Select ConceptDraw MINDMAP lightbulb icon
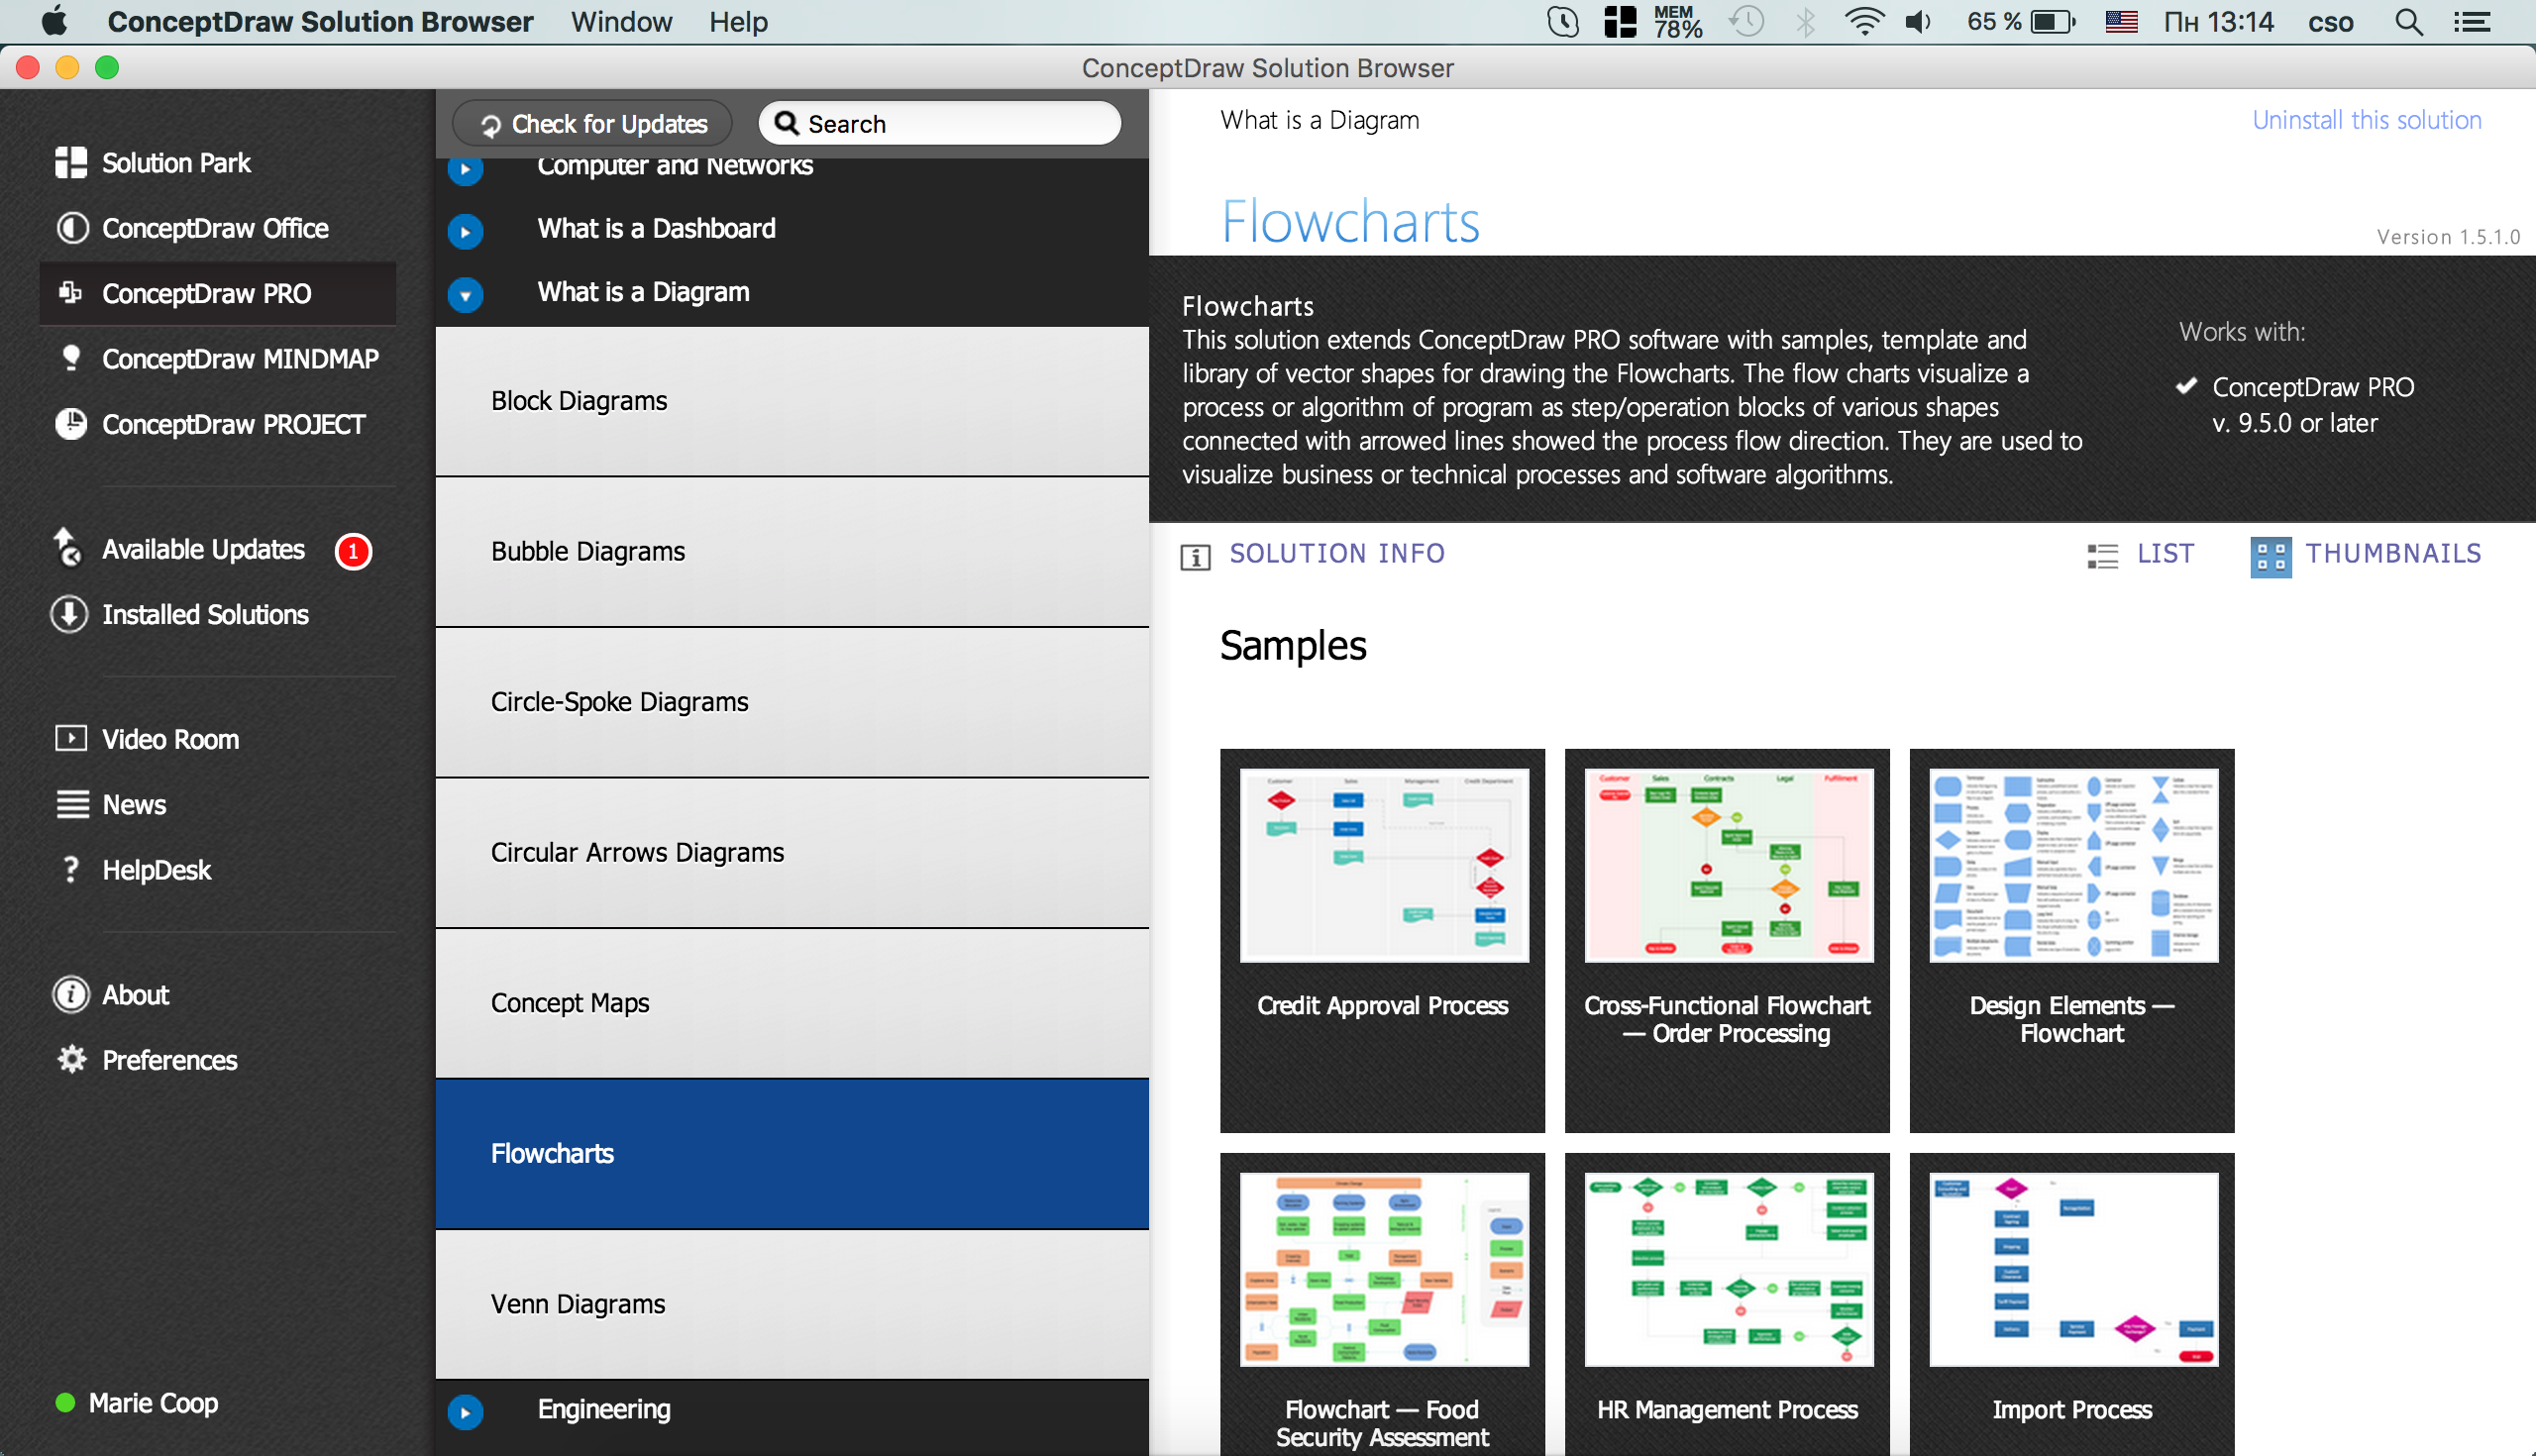This screenshot has width=2536, height=1456. coord(71,357)
